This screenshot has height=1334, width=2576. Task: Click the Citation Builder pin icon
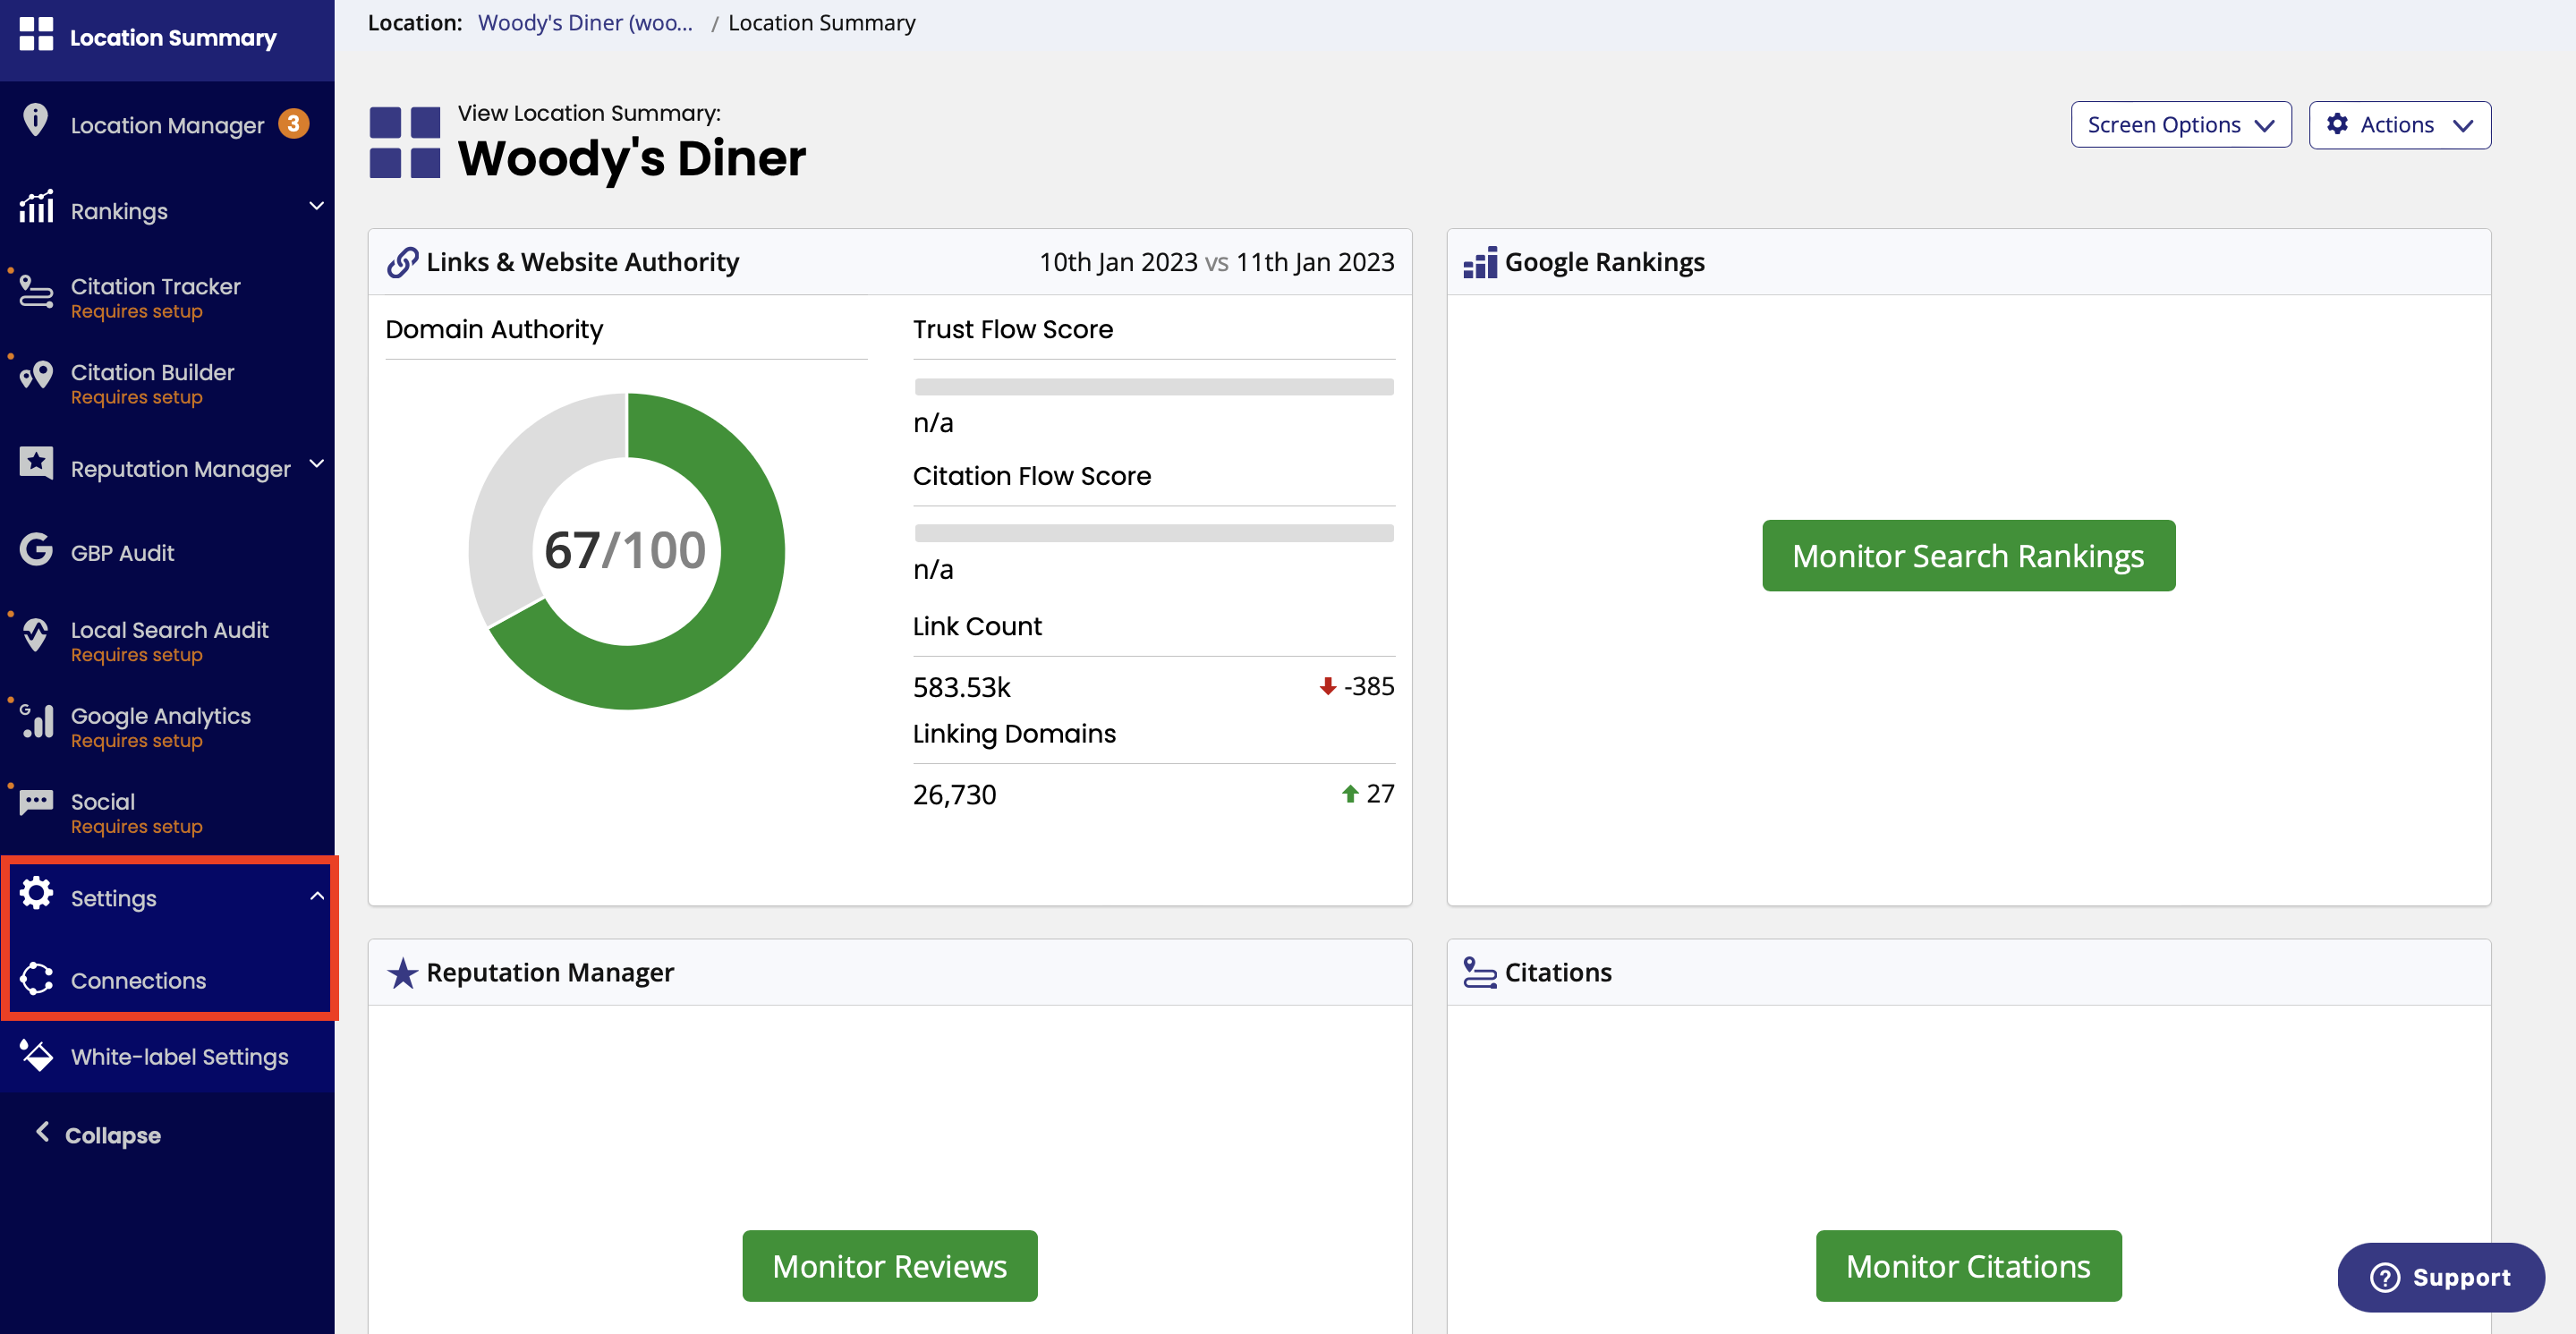(36, 376)
